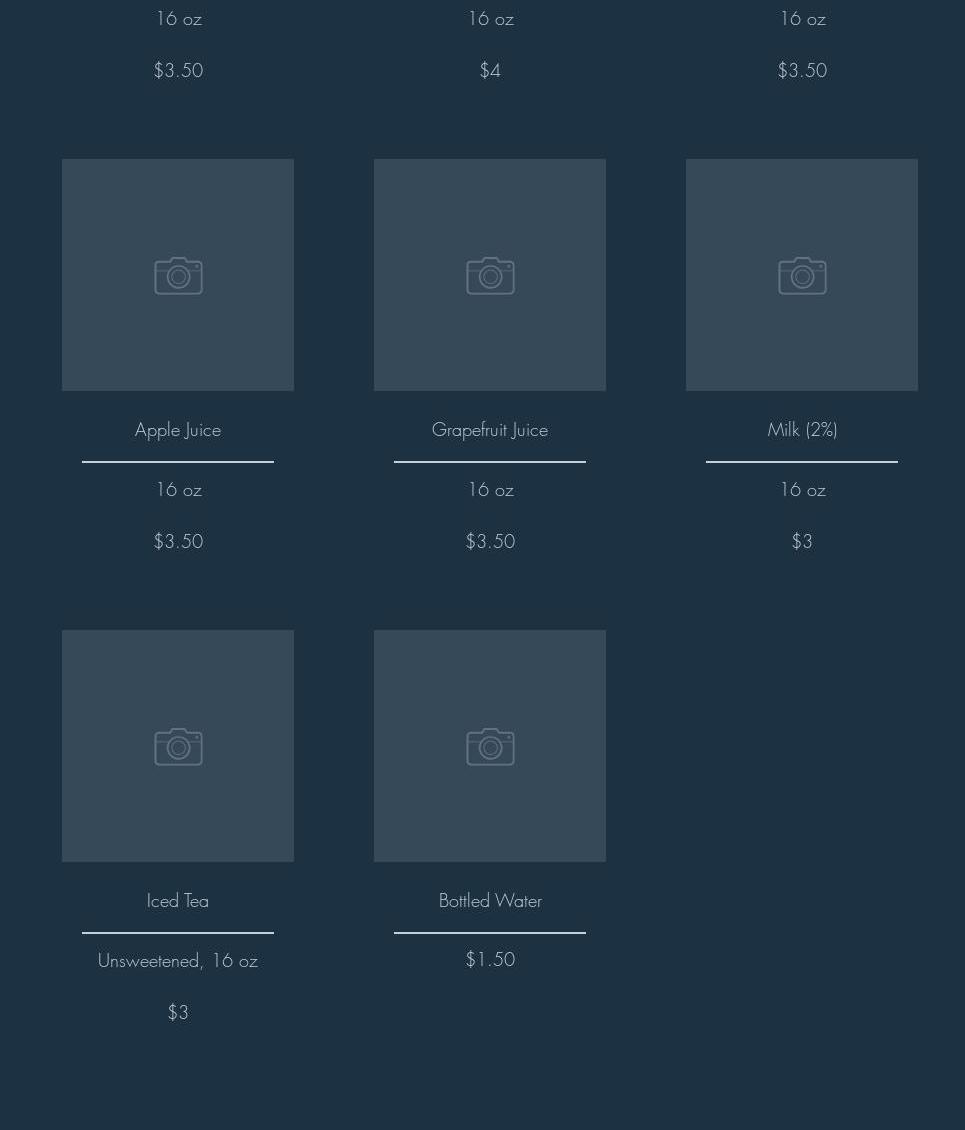Click the Grapefruit Juice item name
The width and height of the screenshot is (965, 1130).
click(x=490, y=430)
